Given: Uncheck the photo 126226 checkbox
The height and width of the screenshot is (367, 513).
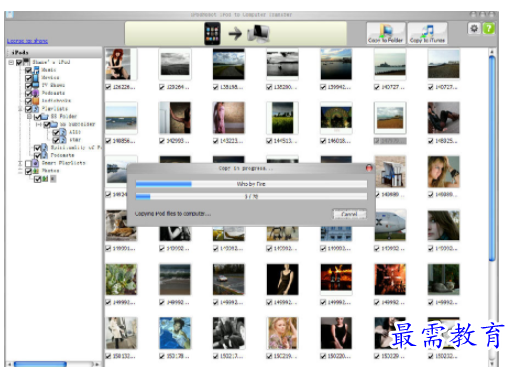Looking at the screenshot, I should tap(108, 87).
